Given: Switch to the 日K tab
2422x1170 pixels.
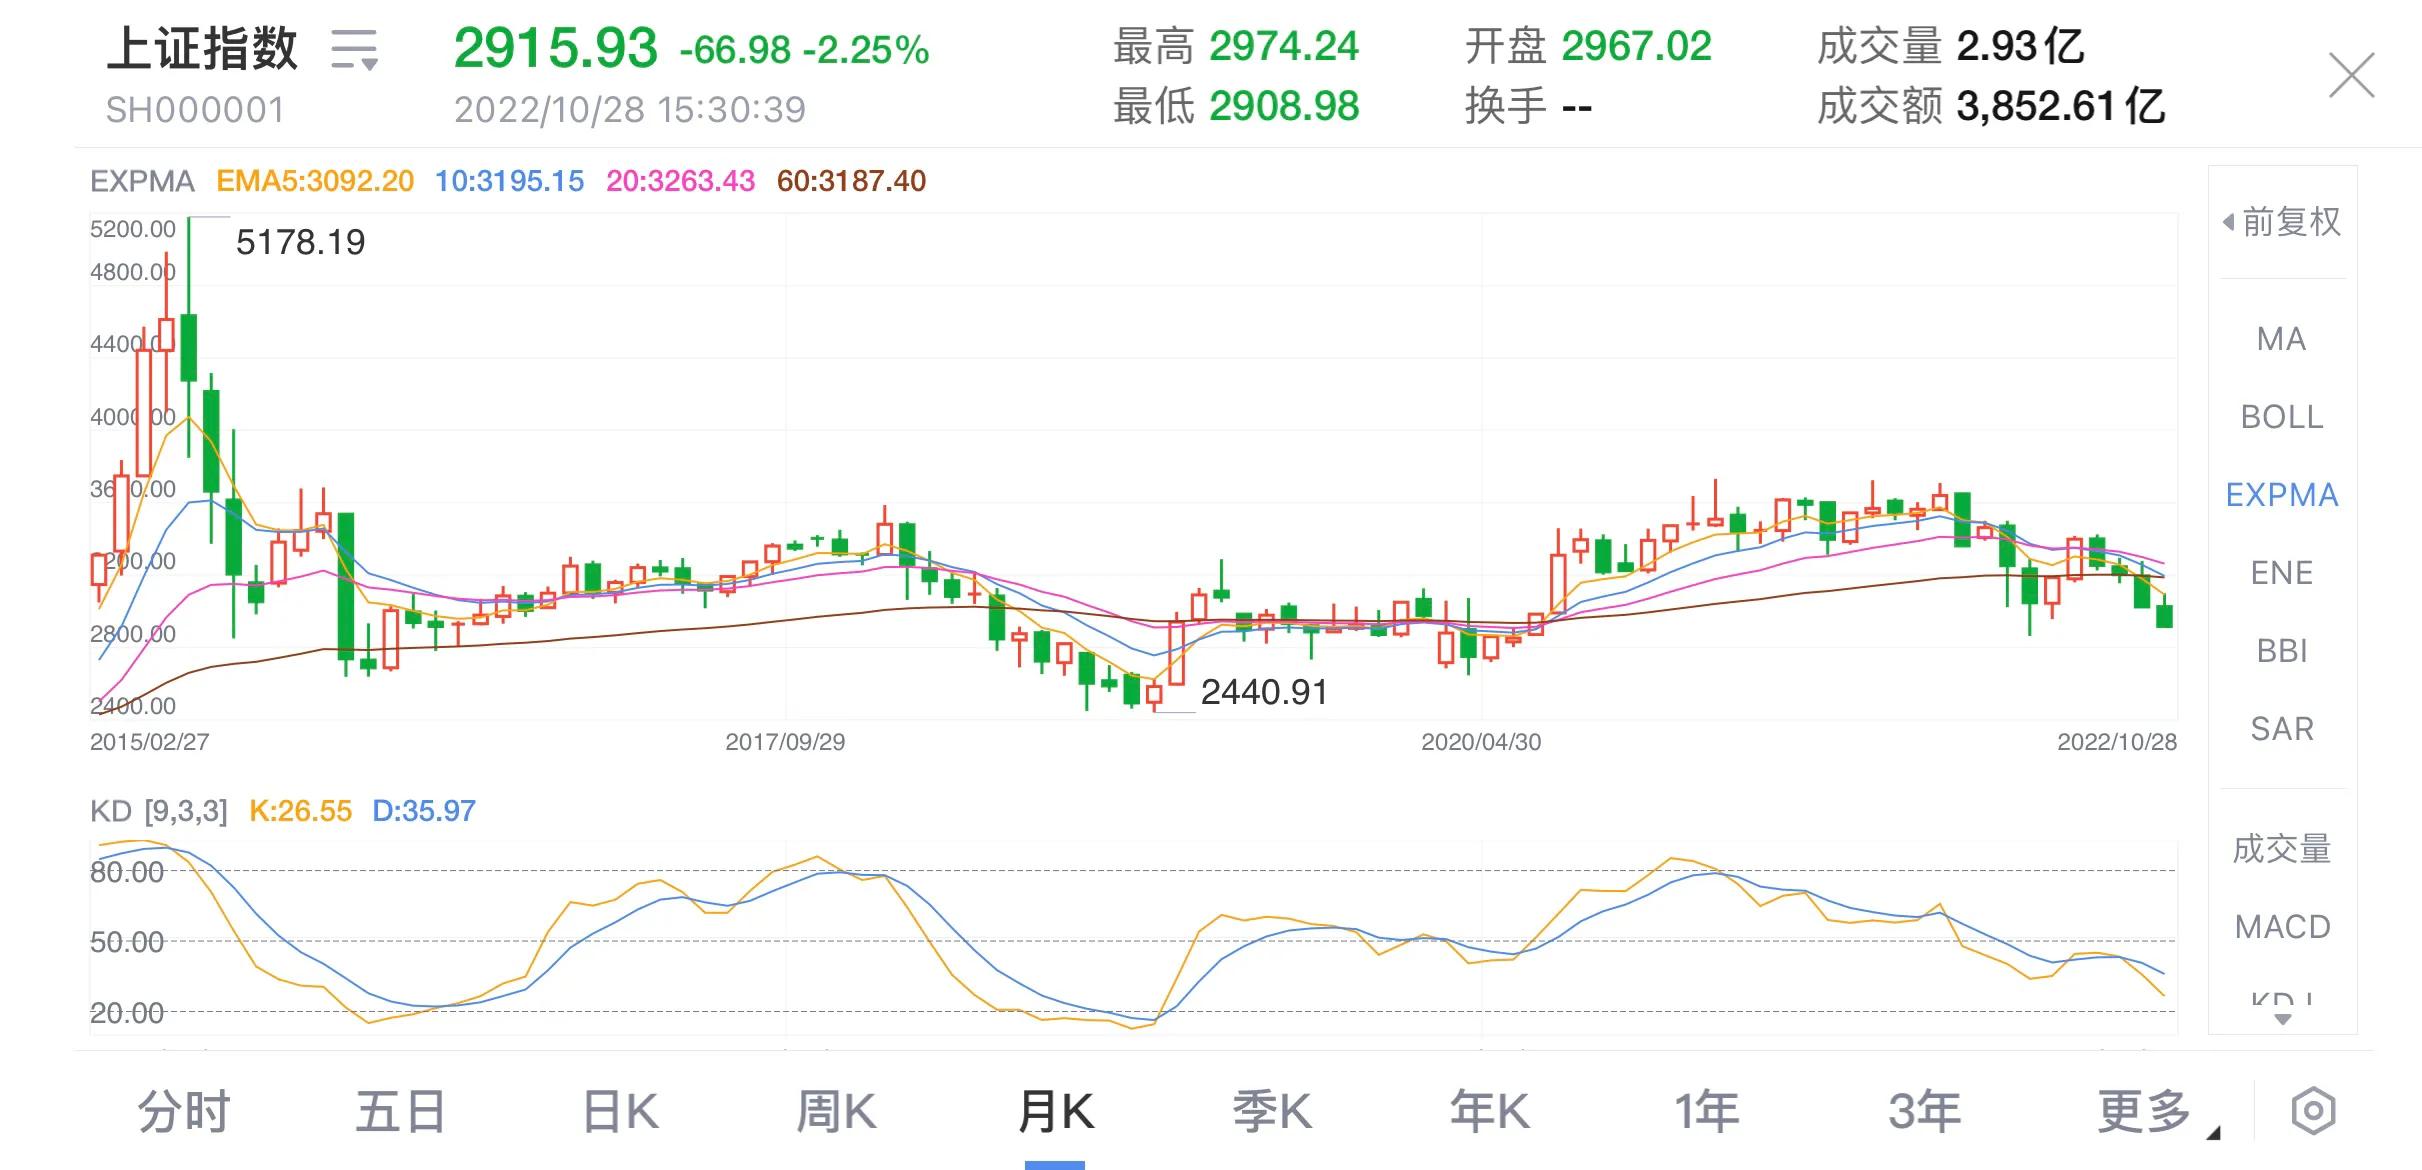Looking at the screenshot, I should (620, 1111).
